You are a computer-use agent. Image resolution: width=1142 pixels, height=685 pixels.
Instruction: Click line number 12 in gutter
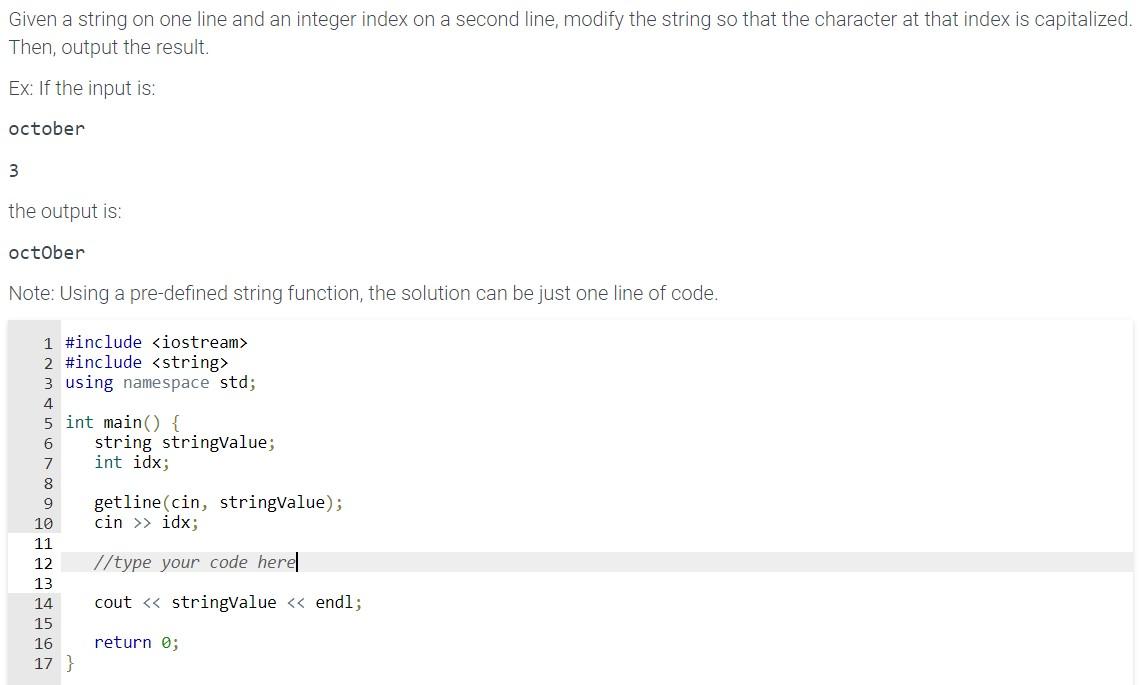click(44, 563)
